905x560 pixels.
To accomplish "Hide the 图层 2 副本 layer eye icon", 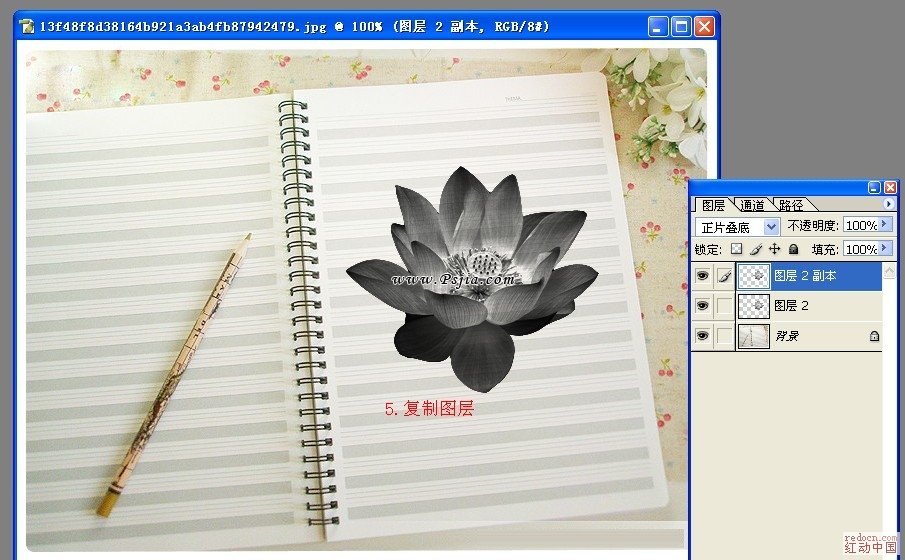I will [x=702, y=276].
